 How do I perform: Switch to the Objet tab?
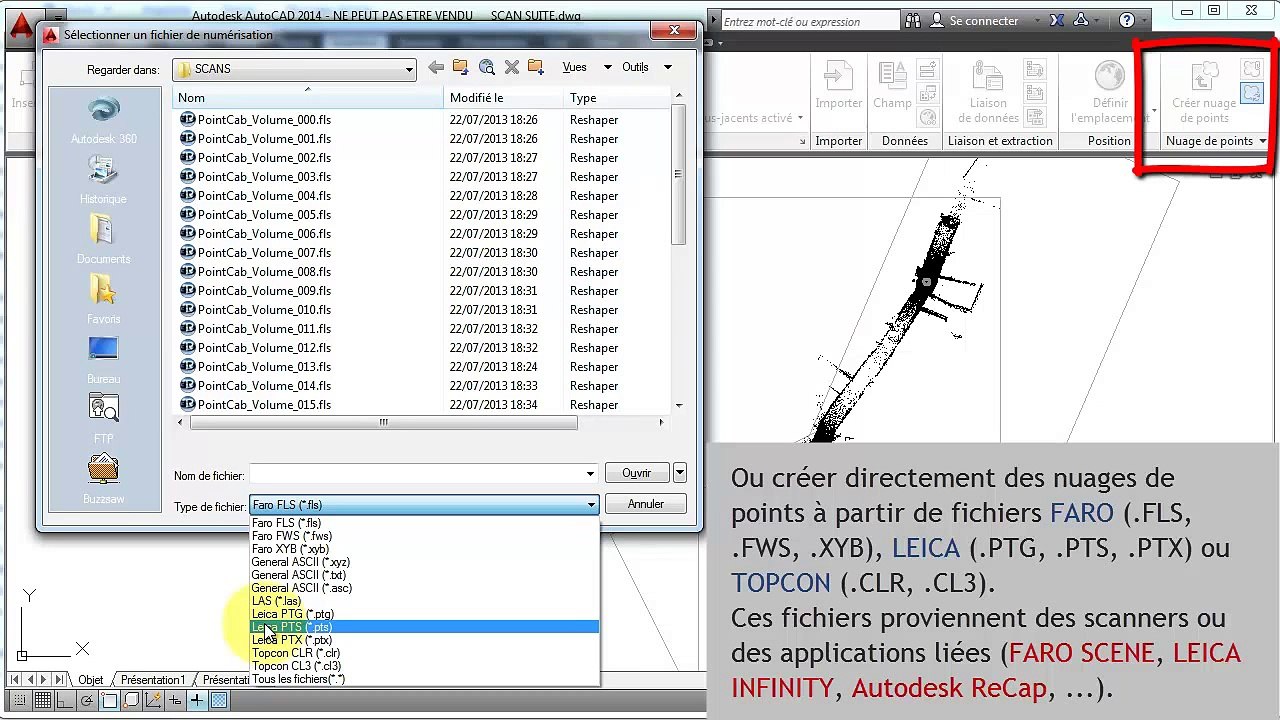pos(91,680)
